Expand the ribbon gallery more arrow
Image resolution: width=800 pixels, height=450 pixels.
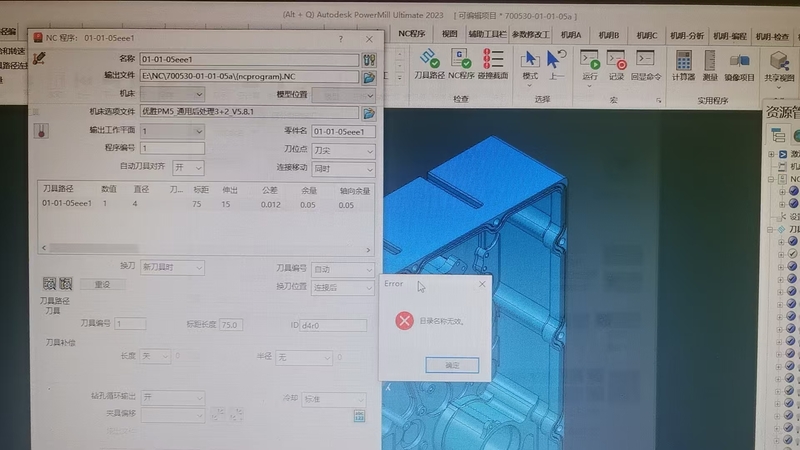[399, 78]
